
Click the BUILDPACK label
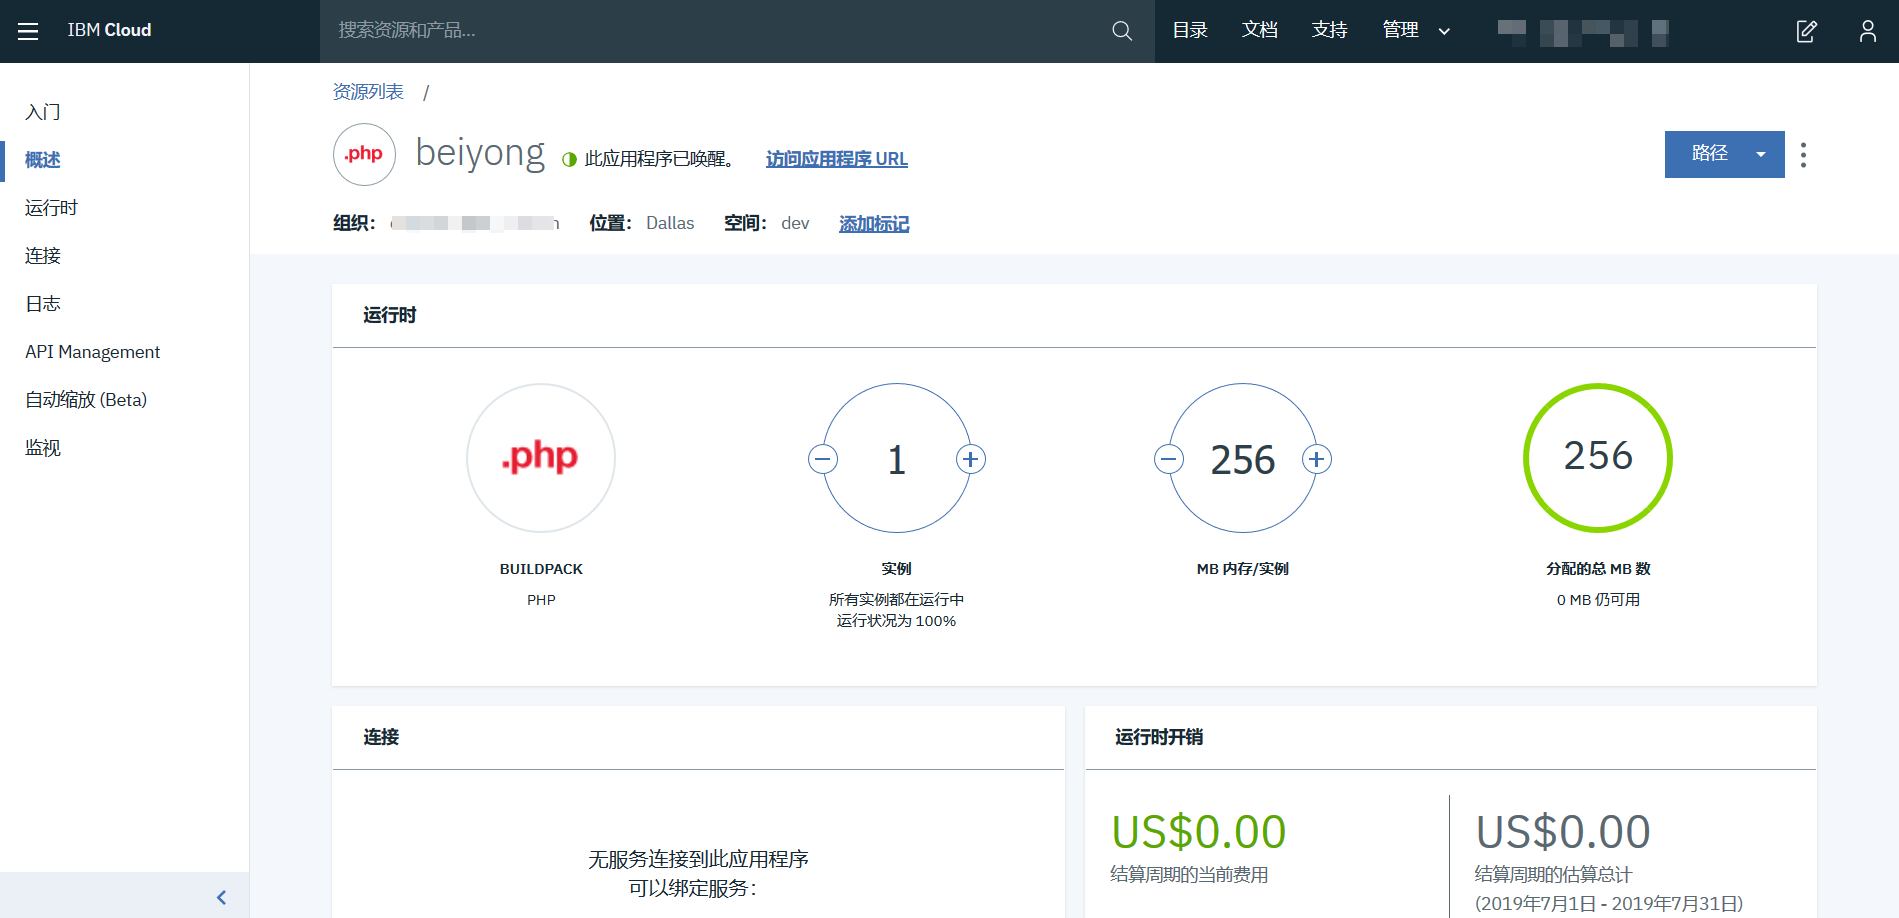click(x=541, y=569)
